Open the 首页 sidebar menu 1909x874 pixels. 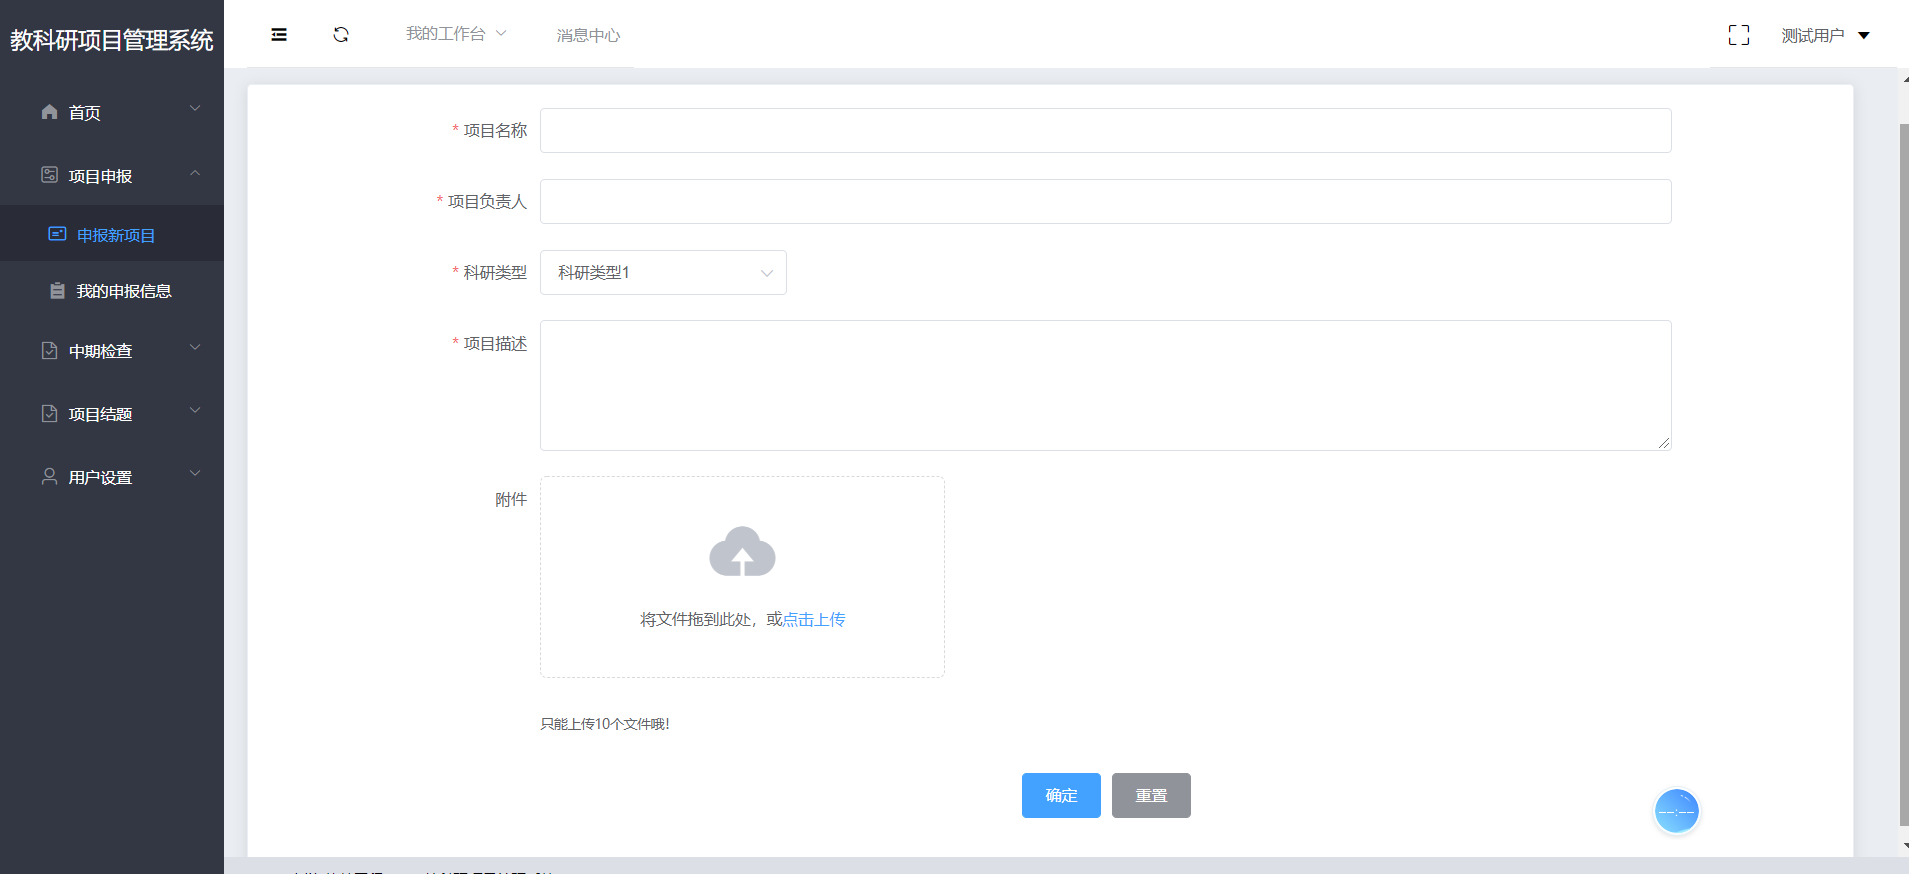112,112
